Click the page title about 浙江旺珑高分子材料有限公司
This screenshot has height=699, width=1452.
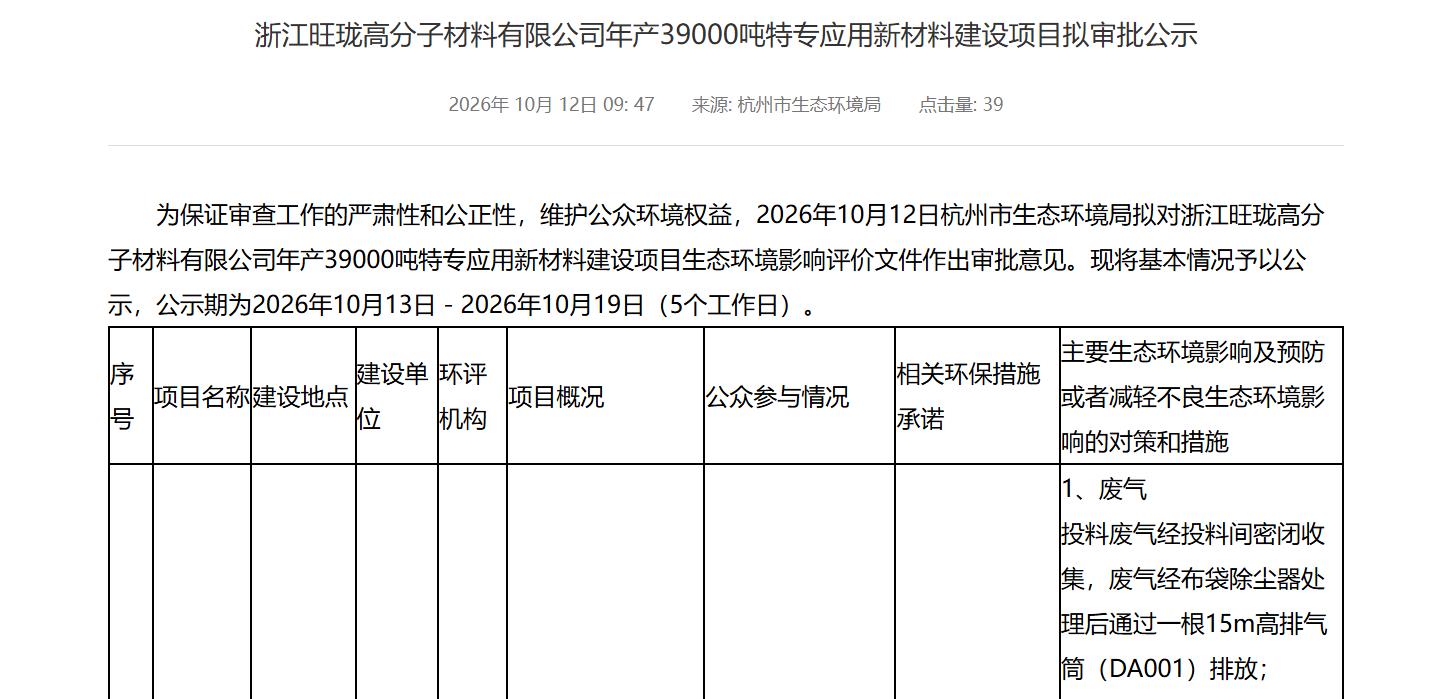point(726,36)
